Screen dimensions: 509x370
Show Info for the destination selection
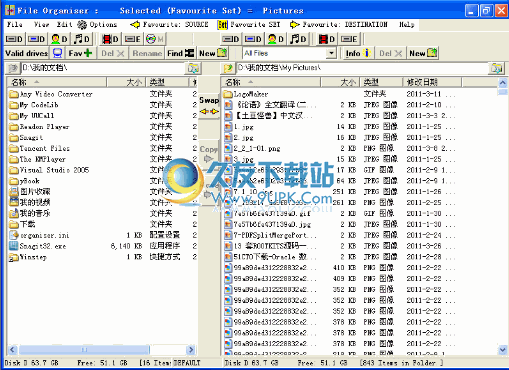point(358,53)
